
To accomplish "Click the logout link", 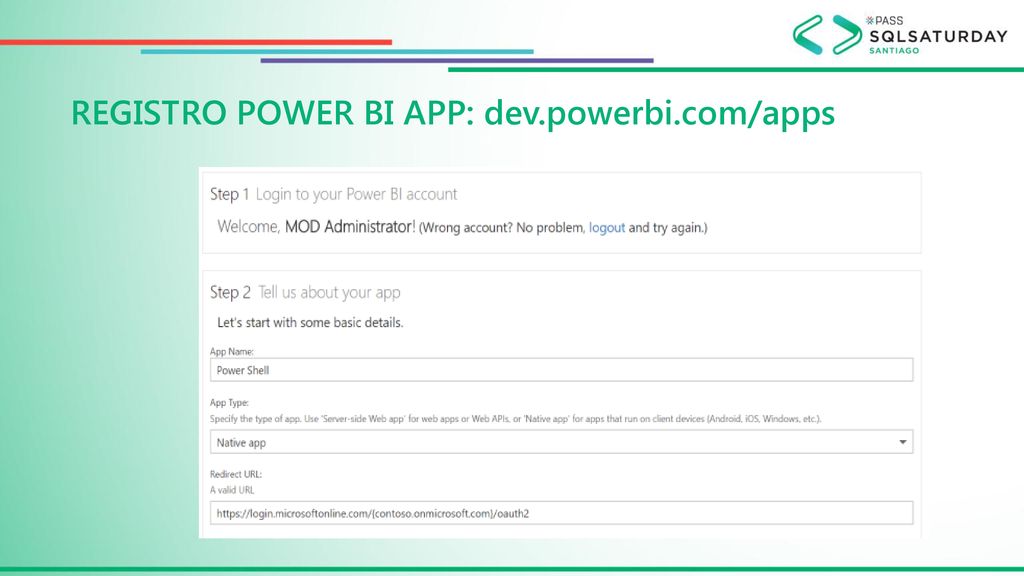I will point(607,228).
